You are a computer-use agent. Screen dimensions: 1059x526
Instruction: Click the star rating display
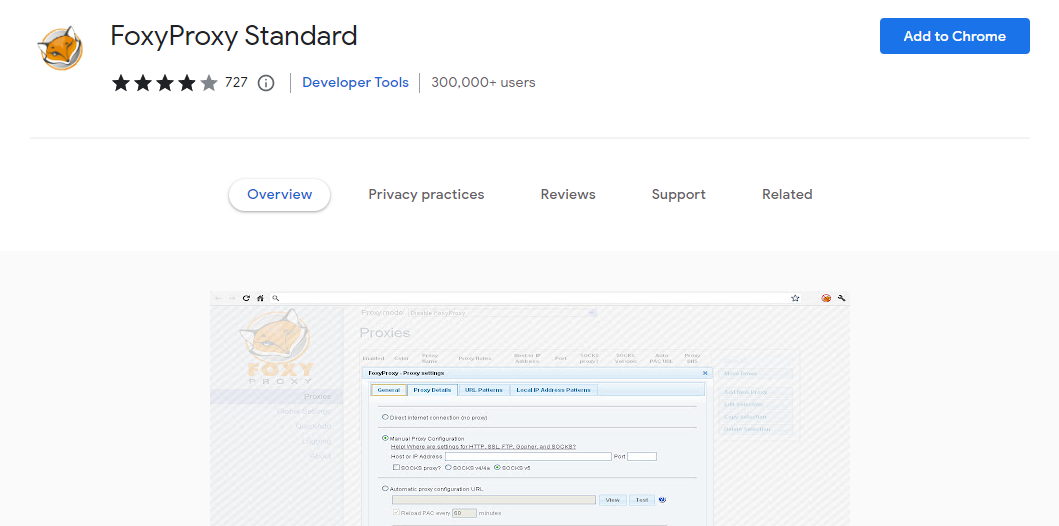(x=165, y=83)
